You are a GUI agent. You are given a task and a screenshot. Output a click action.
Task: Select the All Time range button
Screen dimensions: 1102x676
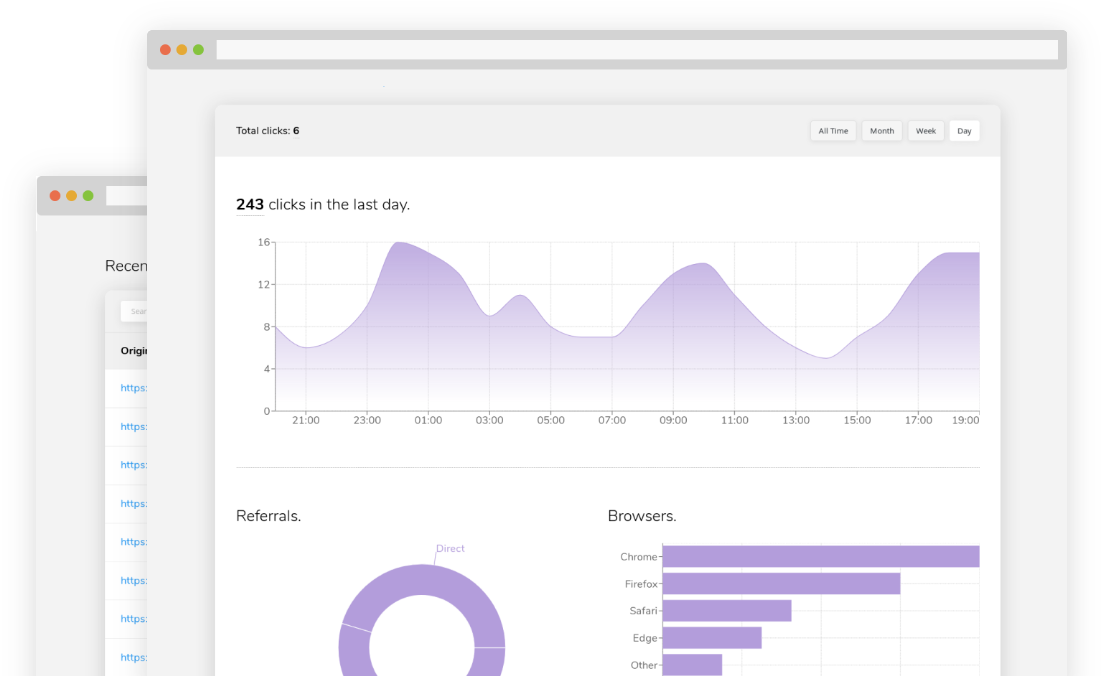coord(833,131)
